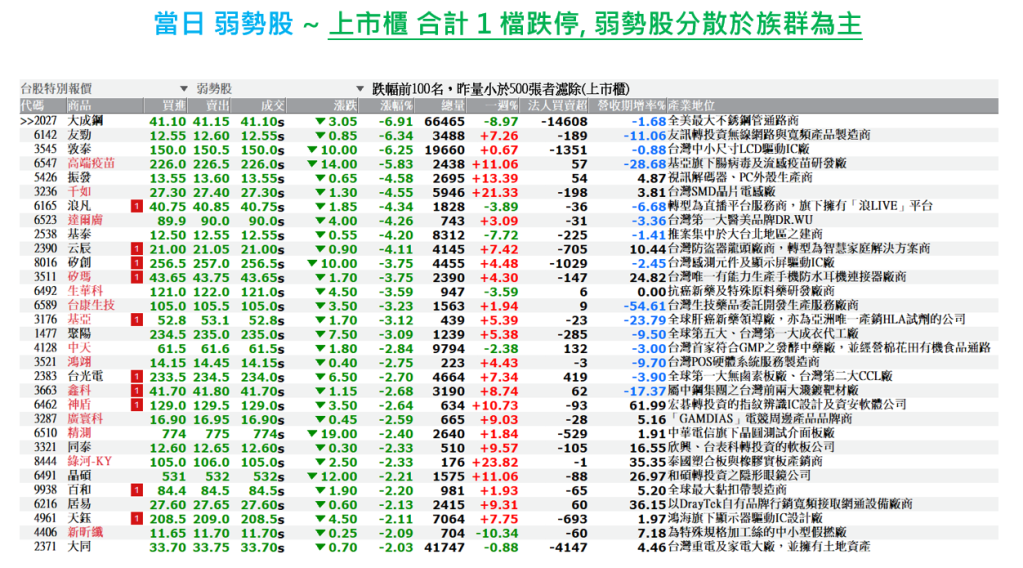Select the stock code 2371 row
The image size is (1023, 568).
coord(46,547)
